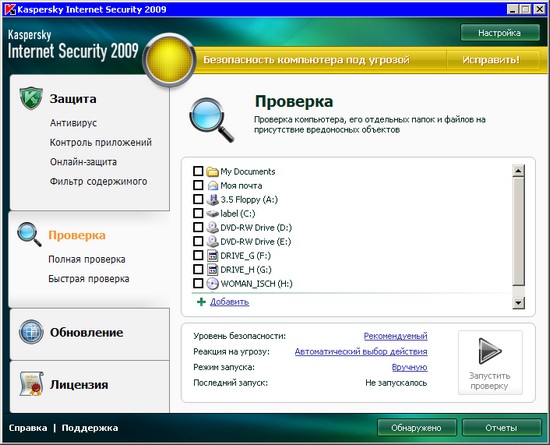Click the large magnifier icon in Проверка header

pos(212,120)
